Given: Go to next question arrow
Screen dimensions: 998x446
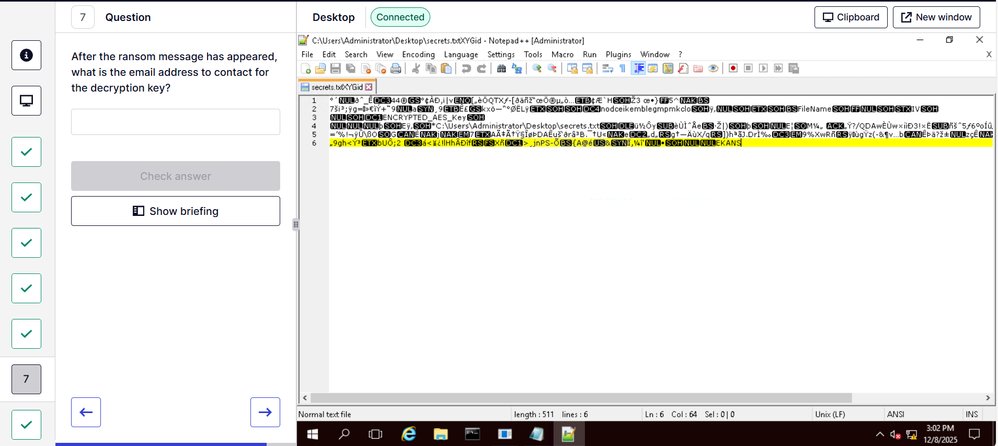Looking at the screenshot, I should (264, 411).
